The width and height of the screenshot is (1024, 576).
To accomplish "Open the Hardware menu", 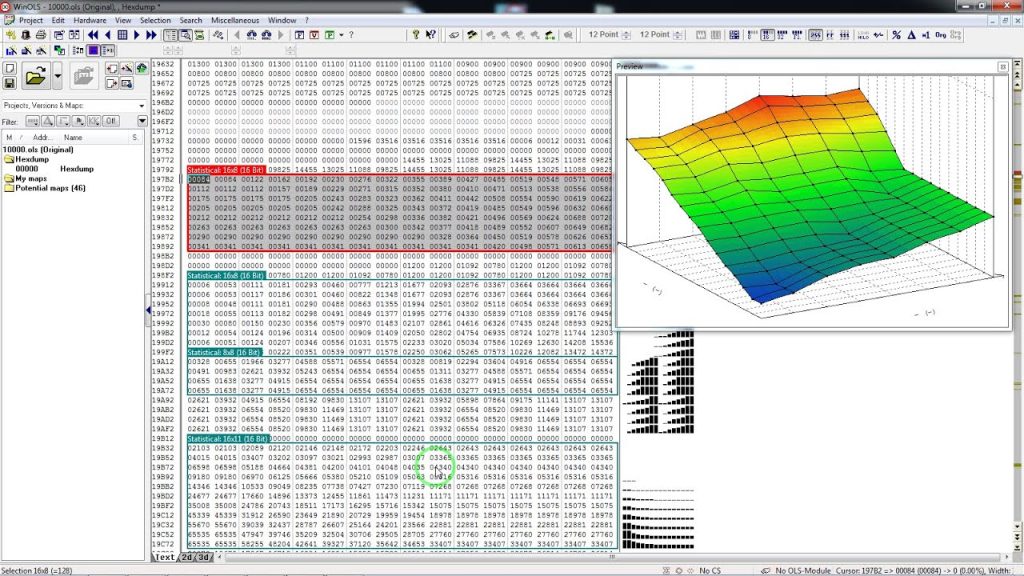I will tap(89, 20).
